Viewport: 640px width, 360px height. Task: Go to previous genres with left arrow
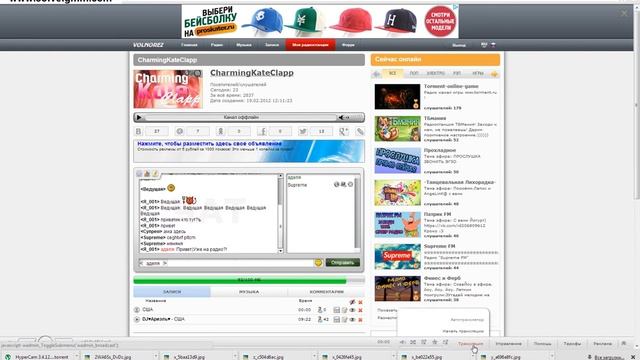click(376, 74)
